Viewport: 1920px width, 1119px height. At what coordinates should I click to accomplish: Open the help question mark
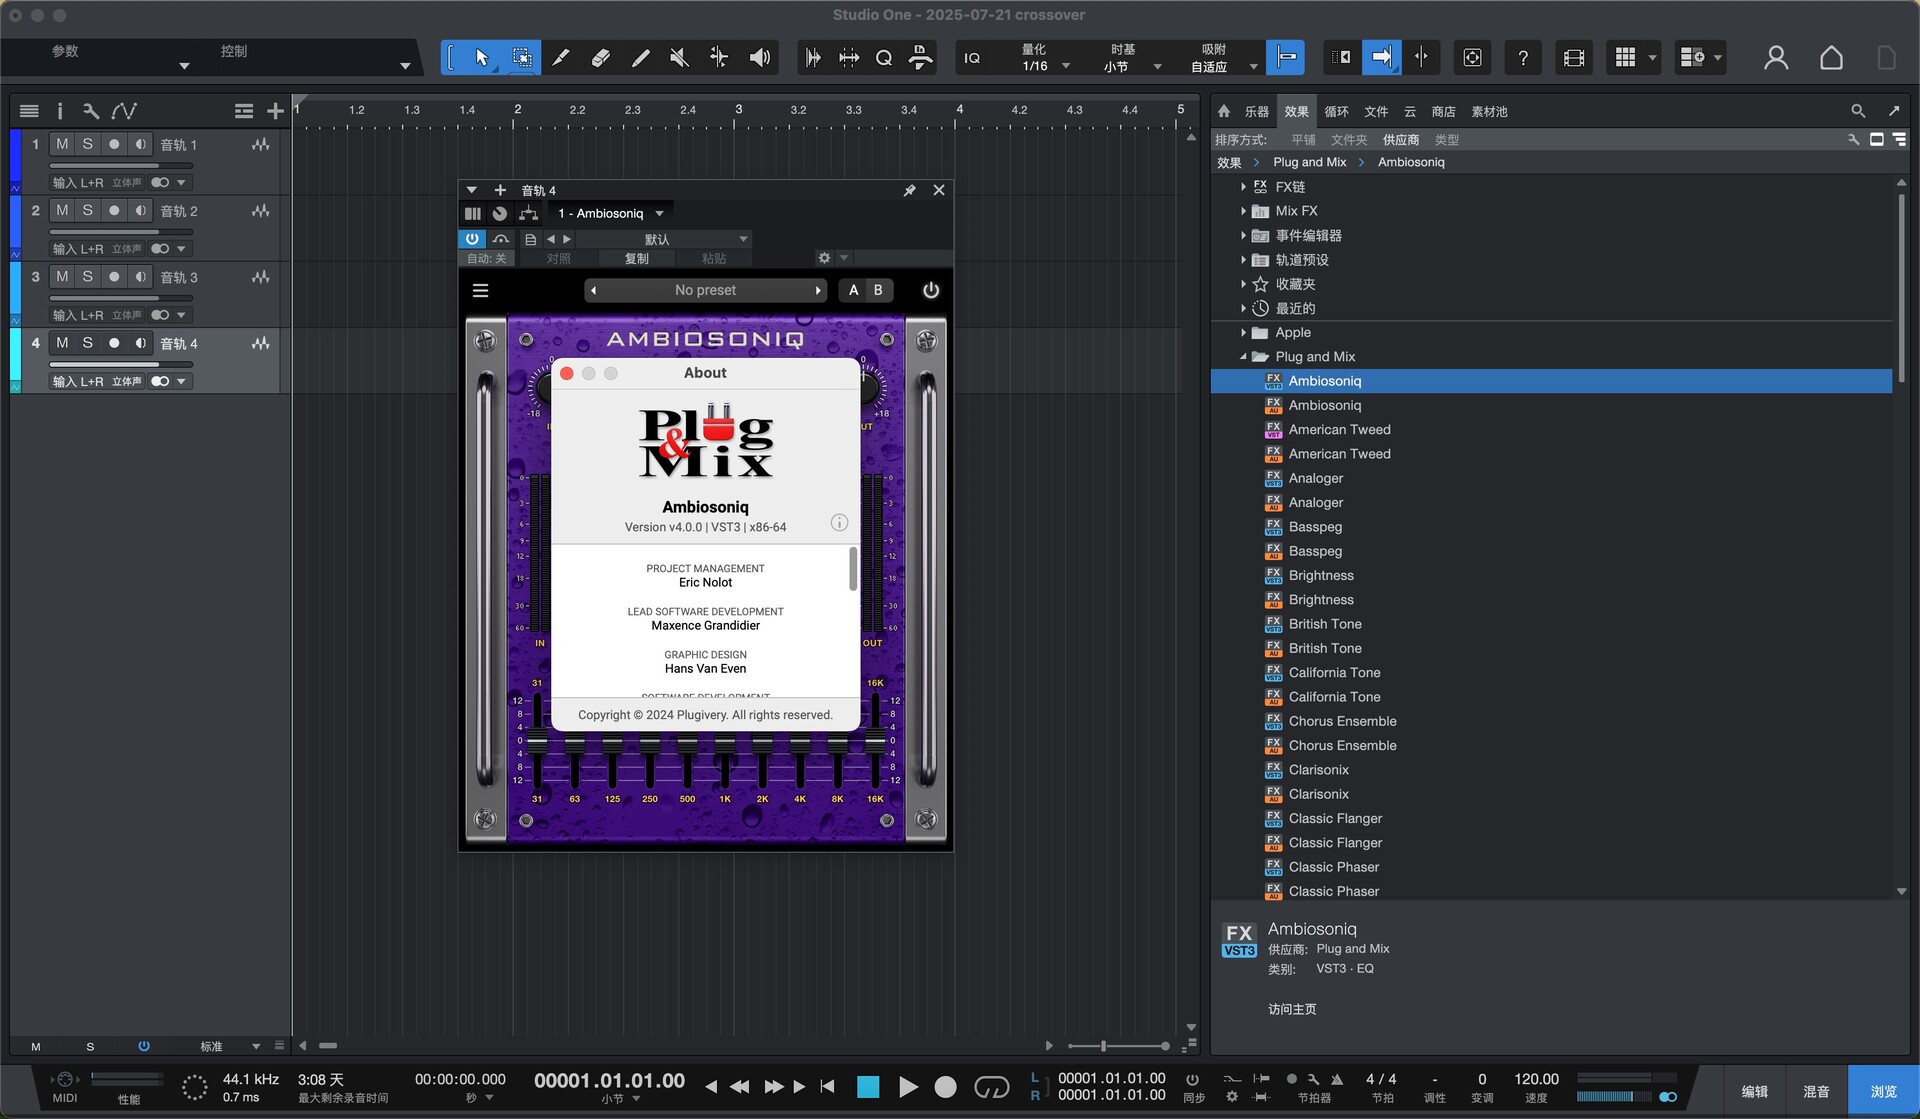coord(1523,58)
